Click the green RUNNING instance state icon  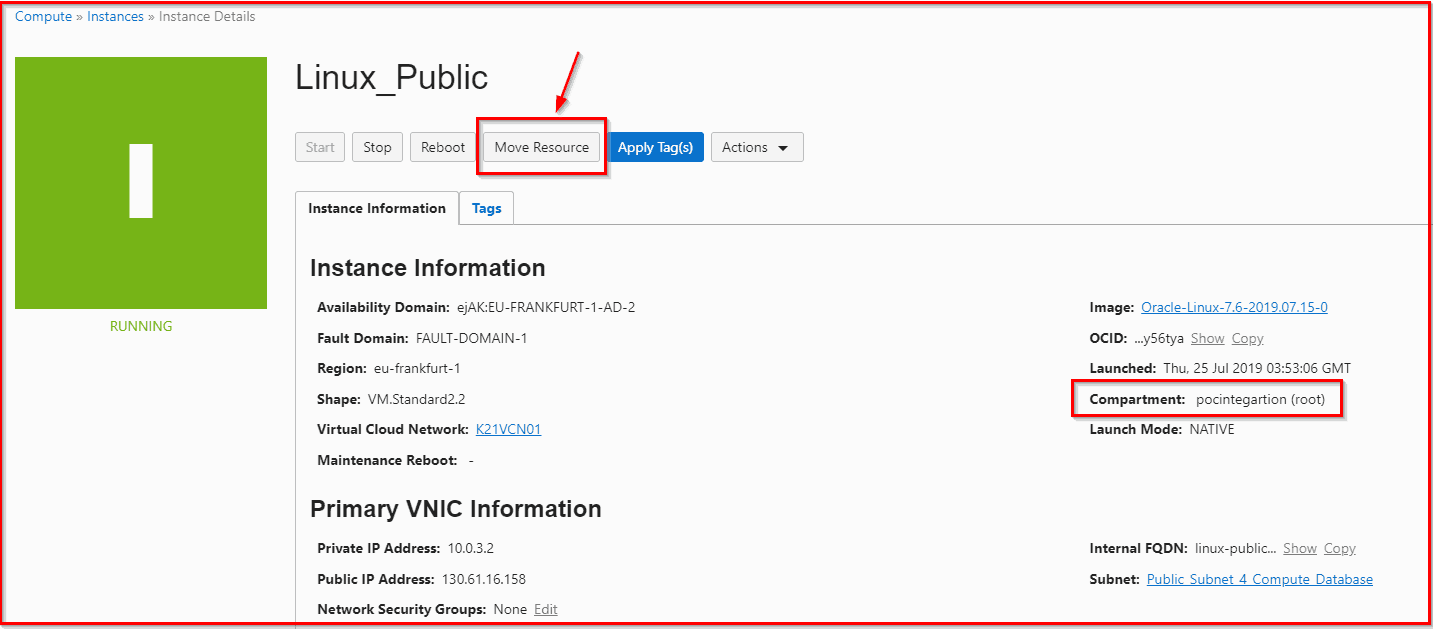point(140,182)
